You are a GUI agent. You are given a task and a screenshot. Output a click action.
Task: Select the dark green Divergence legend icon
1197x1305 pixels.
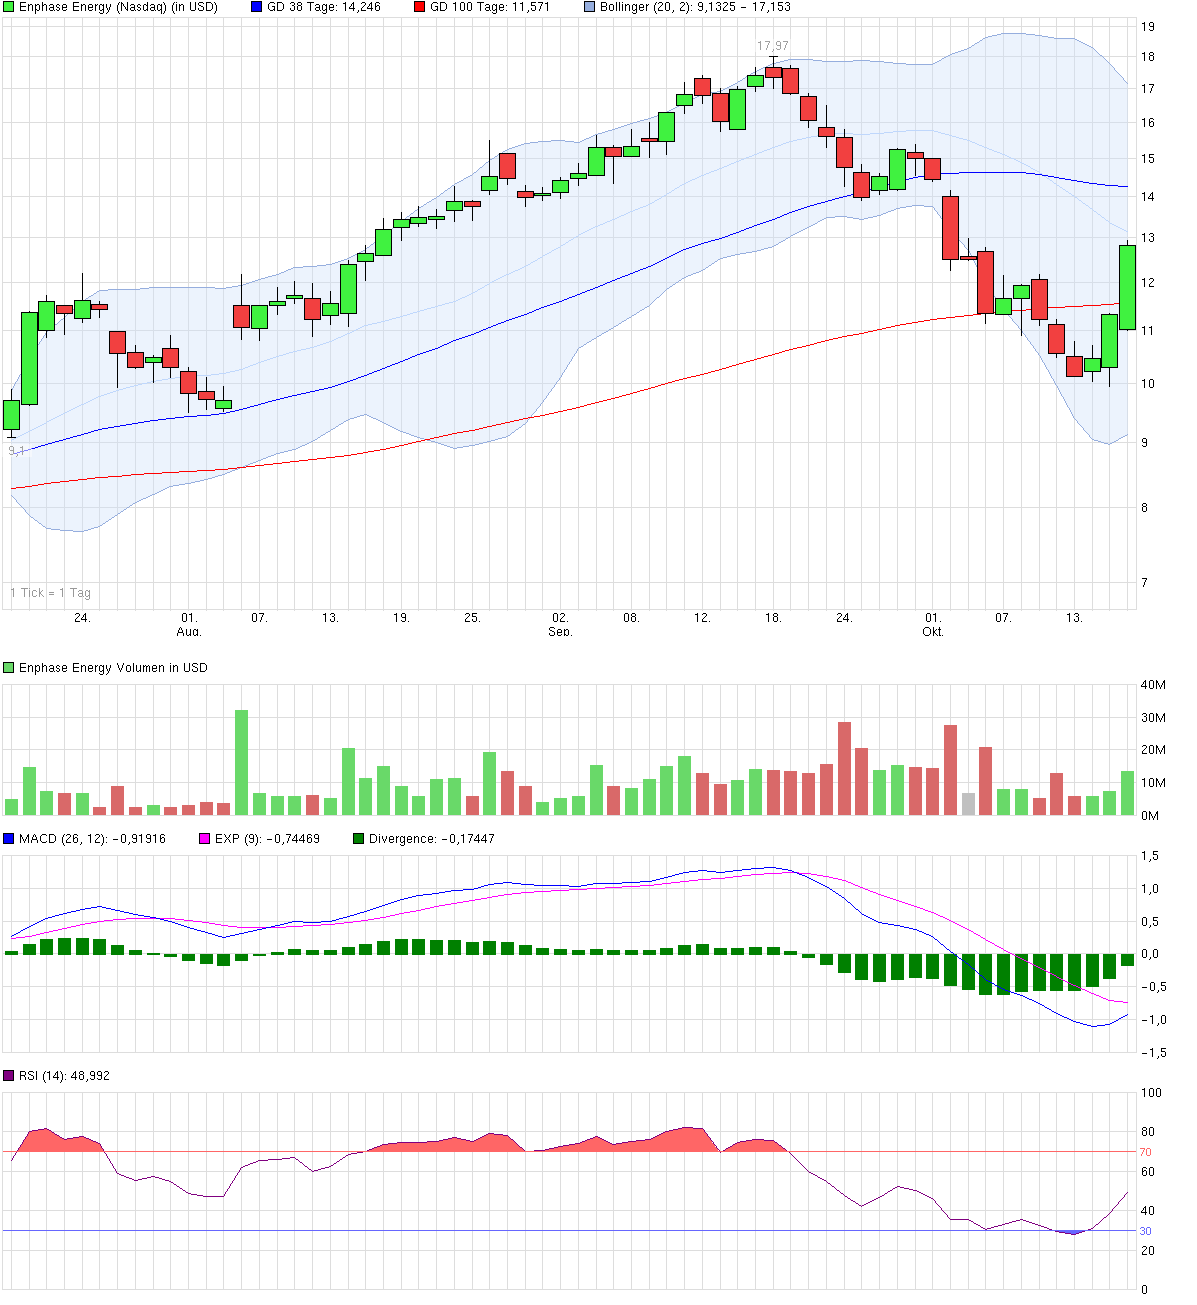tap(358, 838)
